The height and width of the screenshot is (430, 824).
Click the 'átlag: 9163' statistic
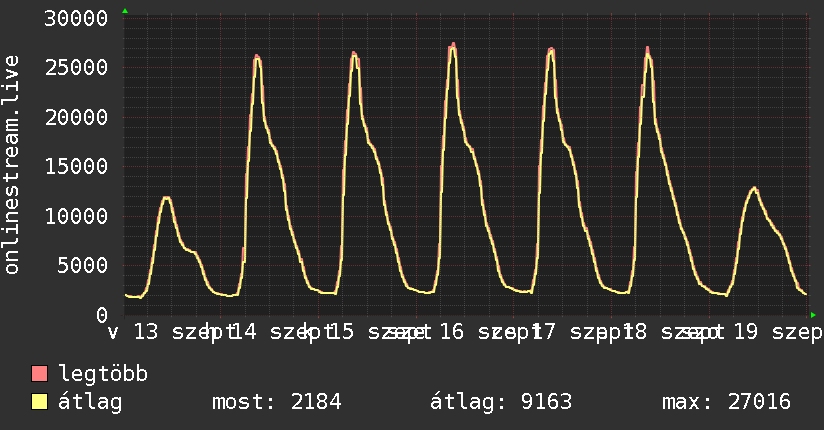[501, 402]
